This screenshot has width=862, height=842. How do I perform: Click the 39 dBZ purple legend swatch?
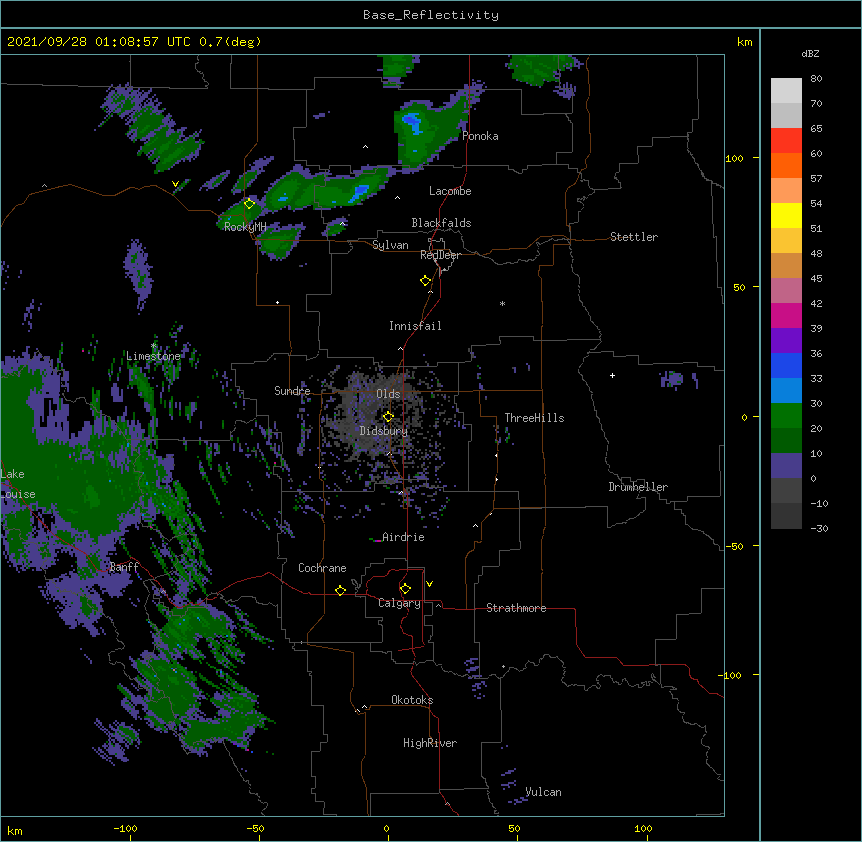coord(786,340)
